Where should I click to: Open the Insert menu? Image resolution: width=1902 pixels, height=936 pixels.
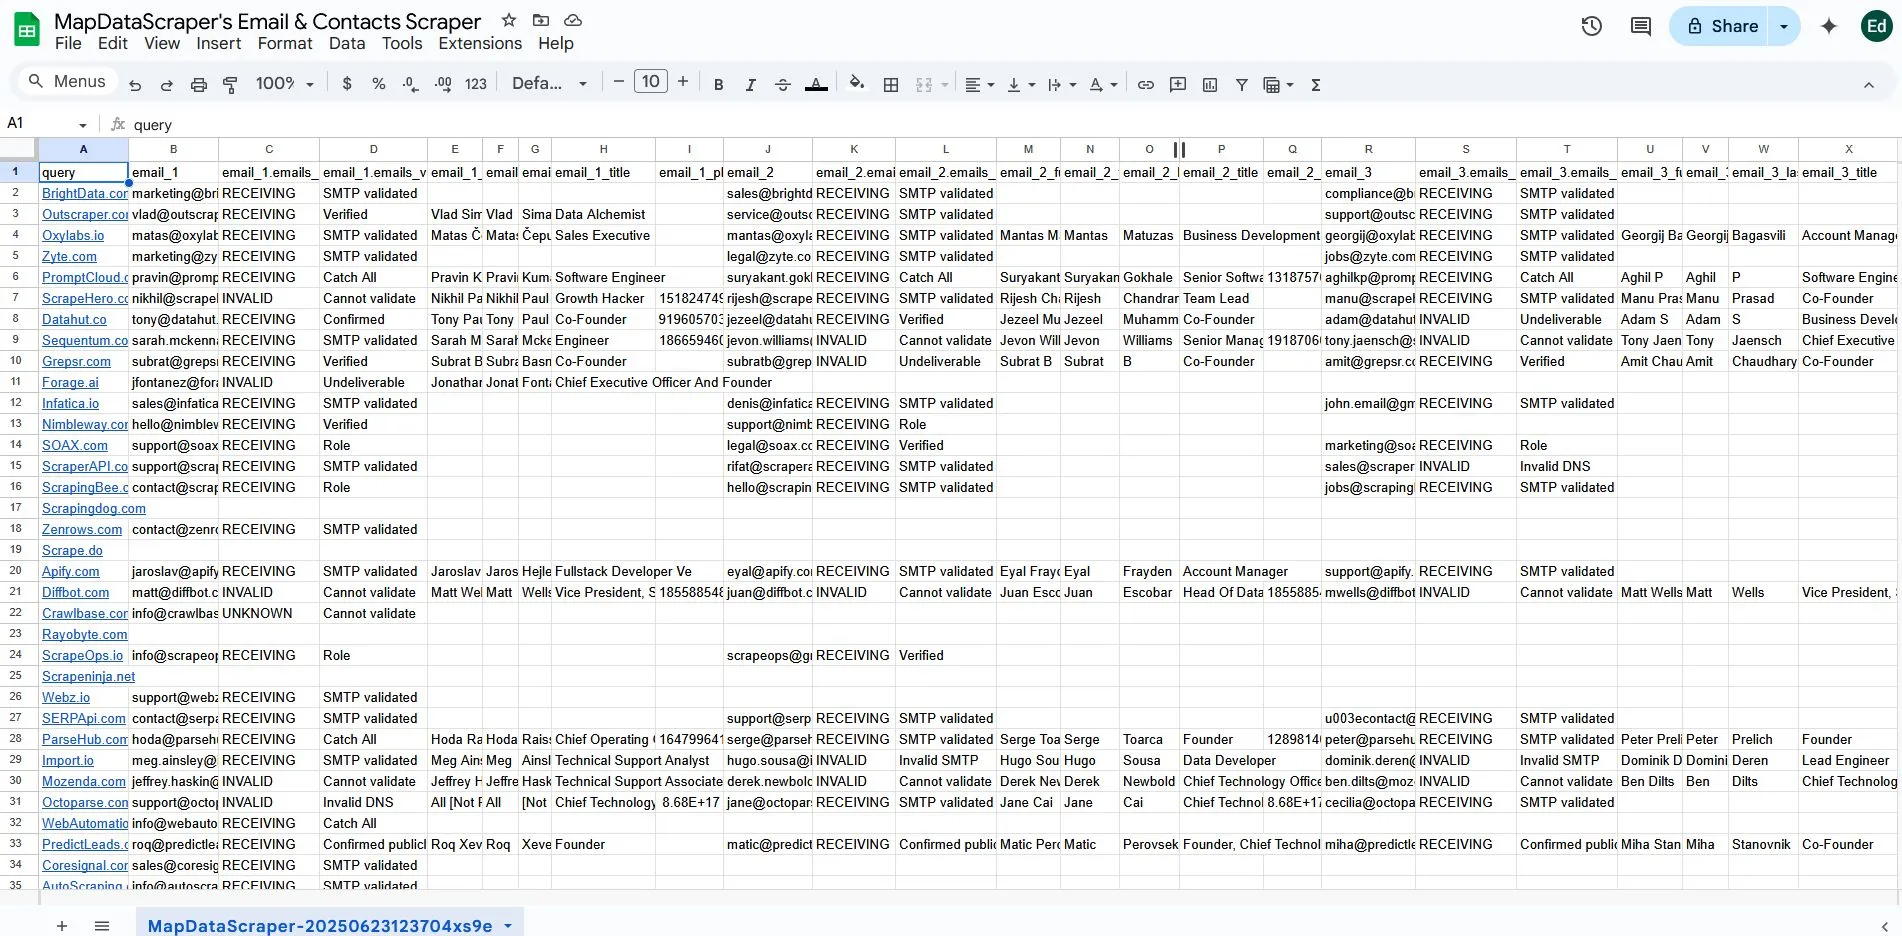click(x=218, y=43)
